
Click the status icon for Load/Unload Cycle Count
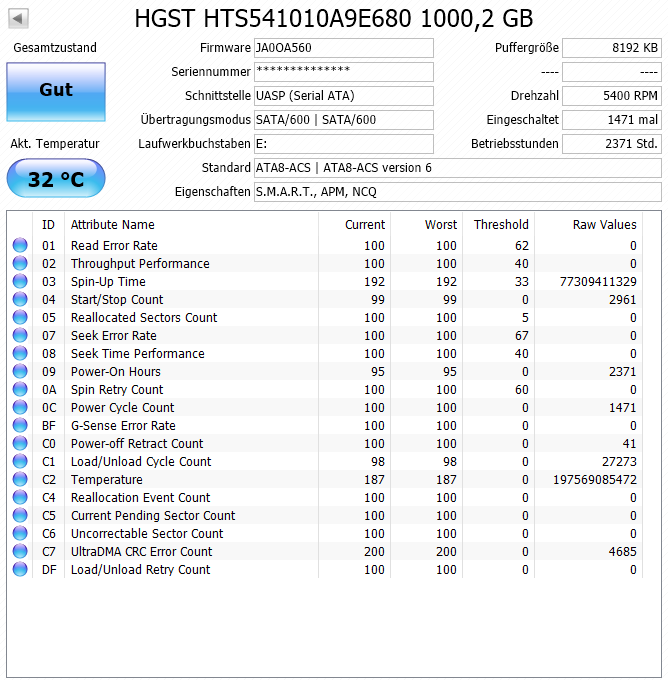point(20,461)
